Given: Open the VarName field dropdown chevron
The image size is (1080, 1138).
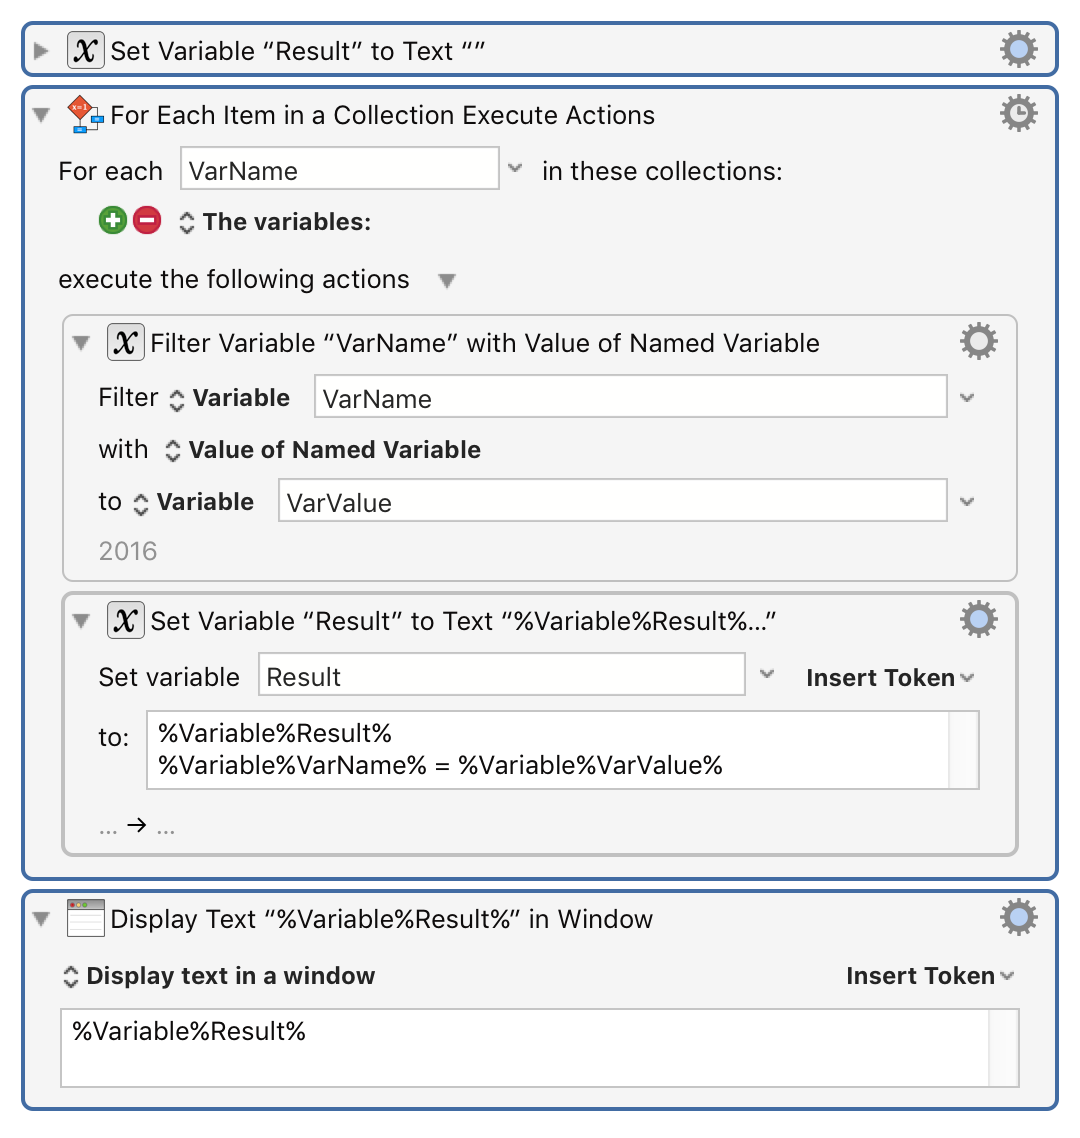Looking at the screenshot, I should 515,168.
